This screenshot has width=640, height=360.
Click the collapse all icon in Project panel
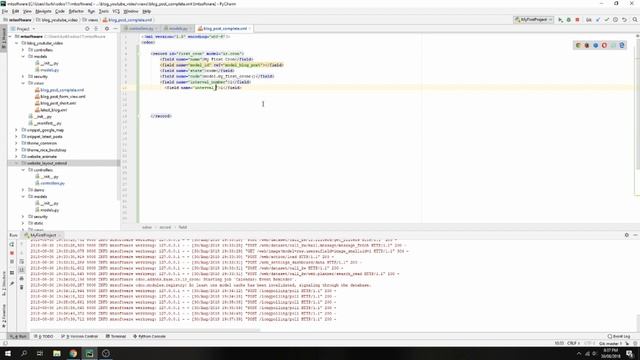[96, 29]
